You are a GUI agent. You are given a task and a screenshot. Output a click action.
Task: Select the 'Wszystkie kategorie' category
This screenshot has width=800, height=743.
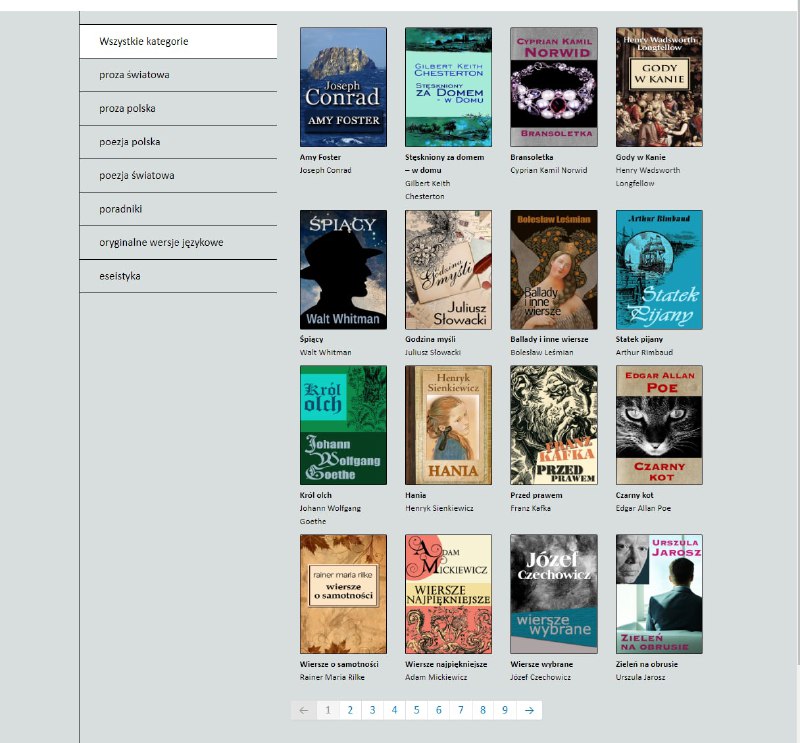(x=178, y=41)
